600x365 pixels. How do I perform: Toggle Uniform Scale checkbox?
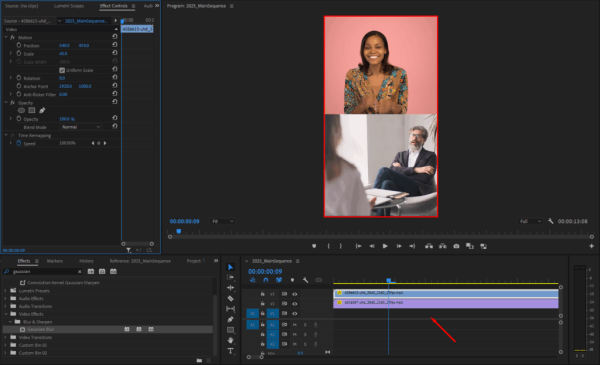click(62, 70)
